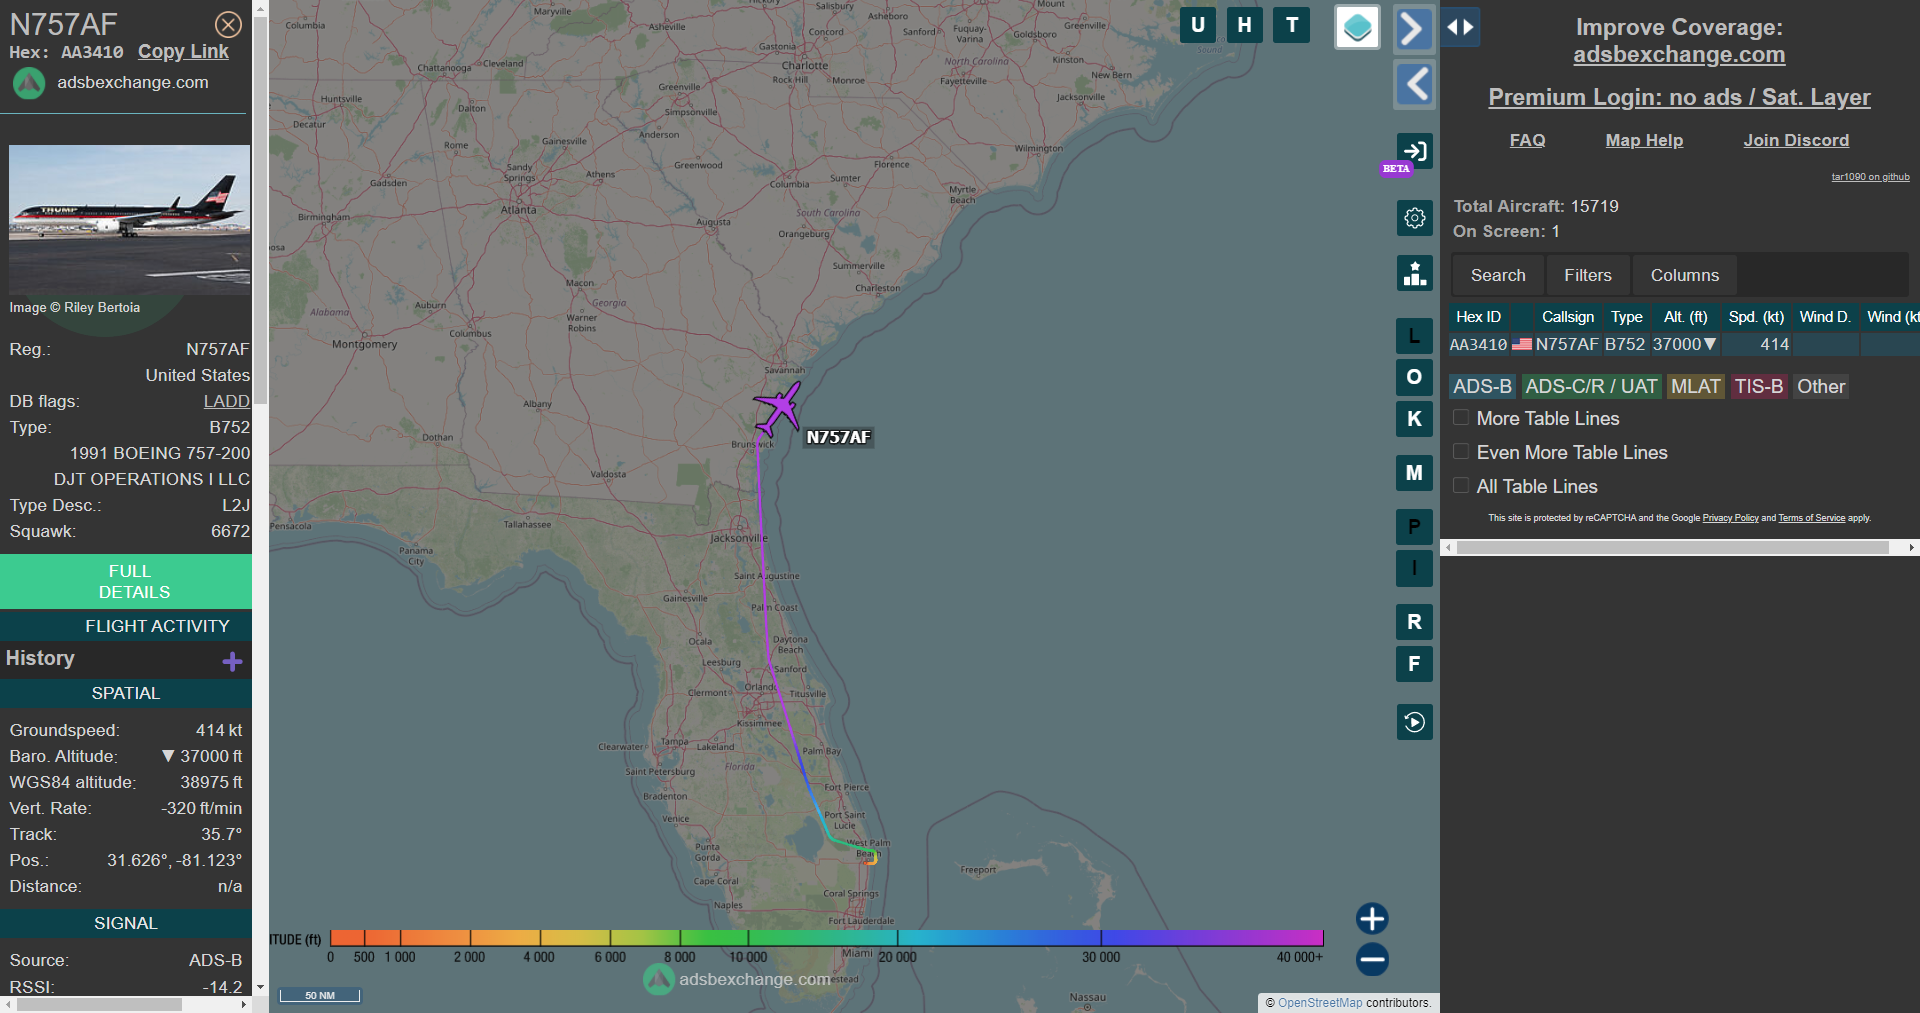The image size is (1920, 1013).
Task: Toggle the R map button
Action: coord(1414,622)
